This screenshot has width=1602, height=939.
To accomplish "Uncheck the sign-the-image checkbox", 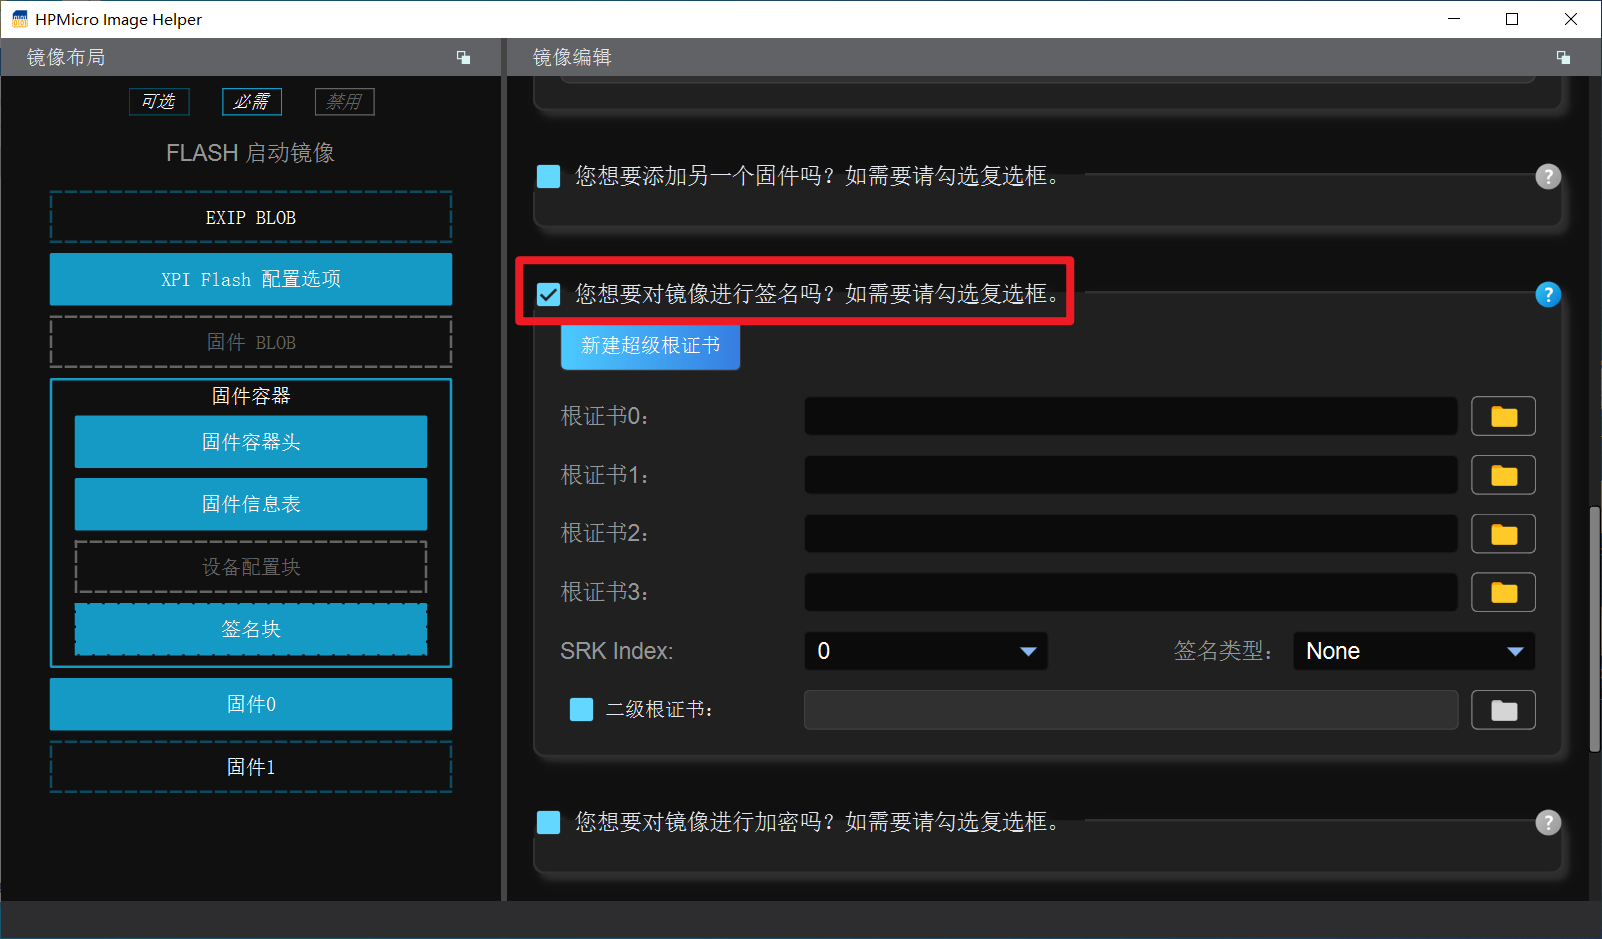I will pyautogui.click(x=548, y=294).
